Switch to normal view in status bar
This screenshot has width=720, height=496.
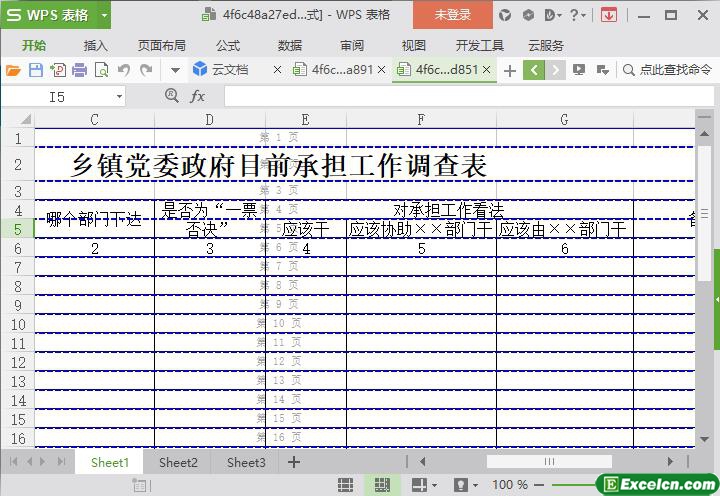(x=345, y=485)
